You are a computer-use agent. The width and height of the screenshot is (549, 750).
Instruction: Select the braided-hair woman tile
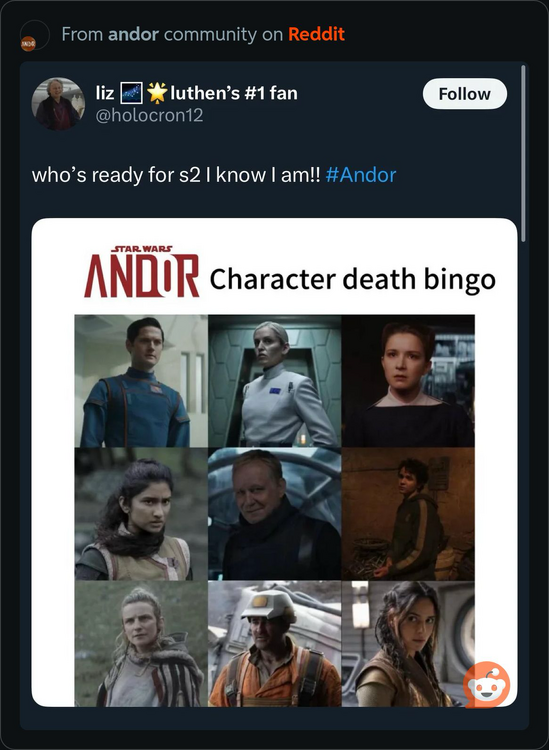408,643
